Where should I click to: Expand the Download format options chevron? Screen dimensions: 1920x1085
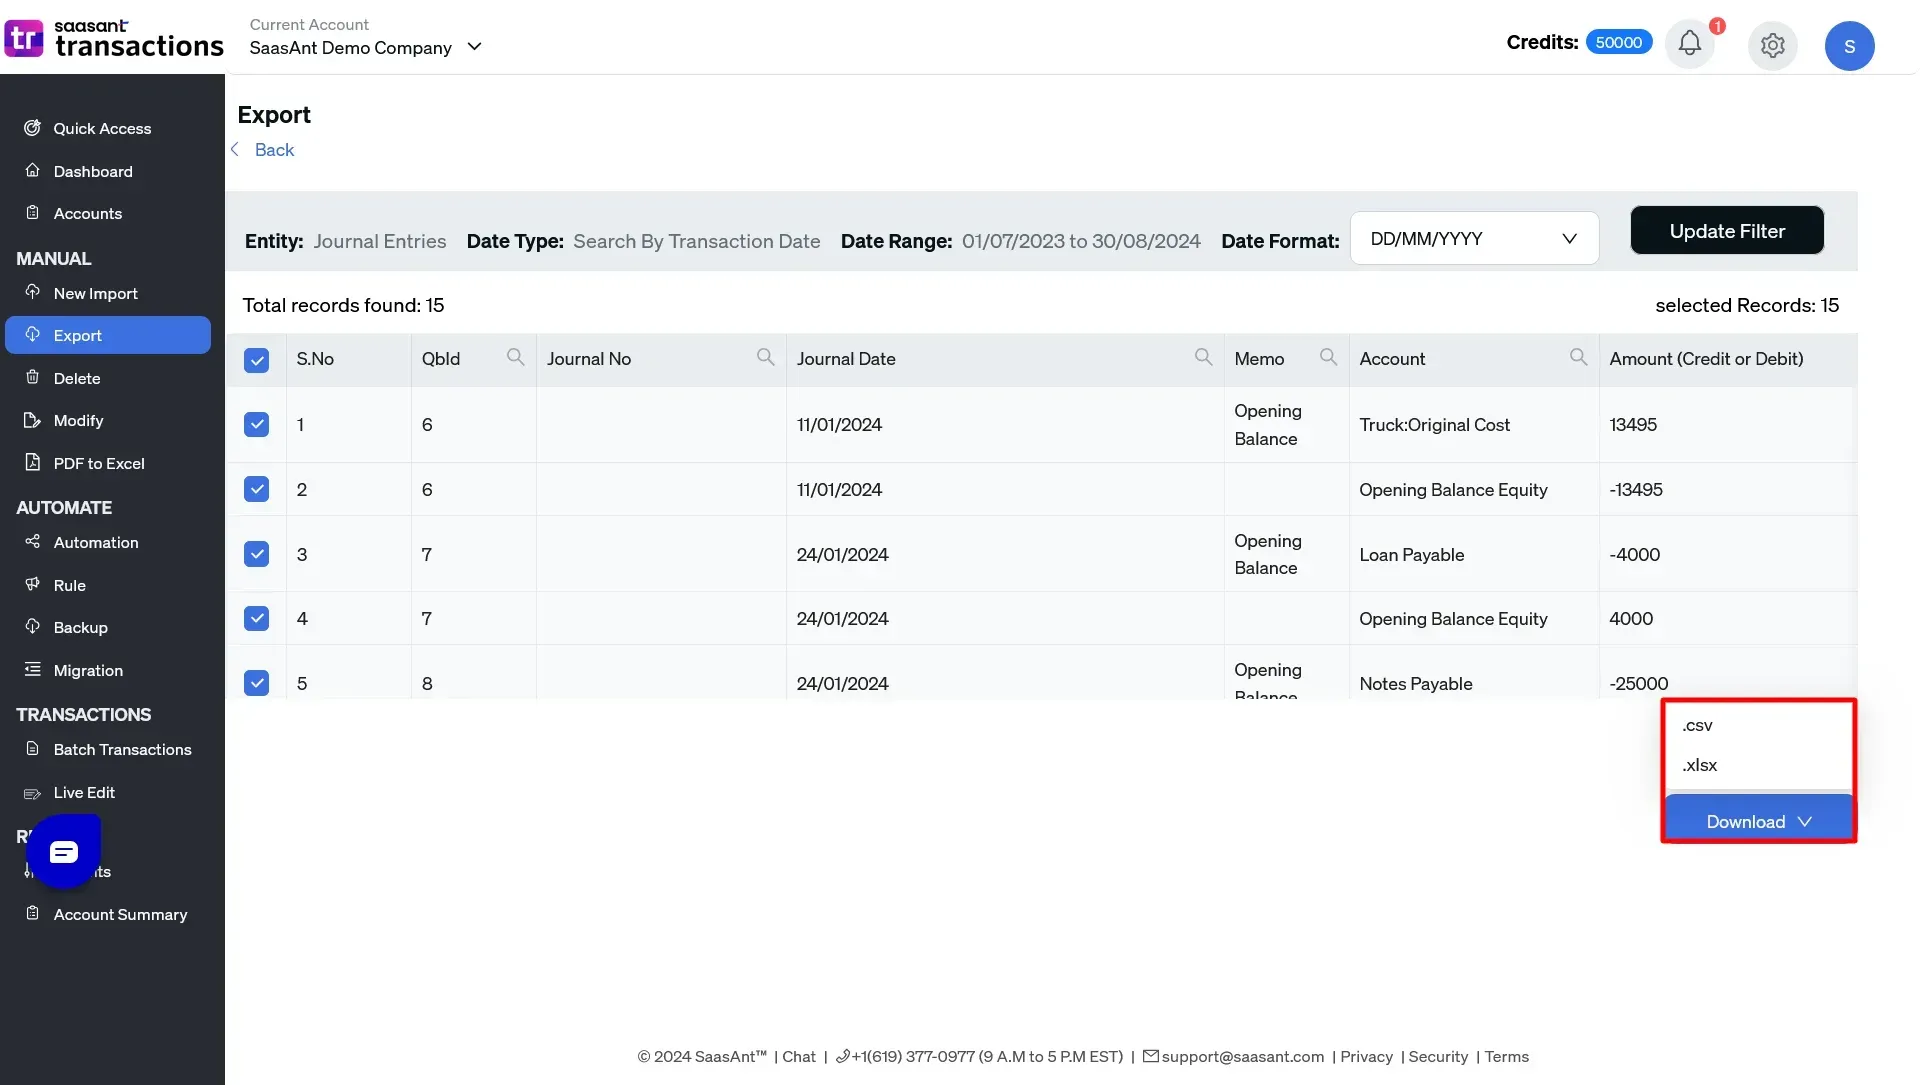[x=1804, y=820]
